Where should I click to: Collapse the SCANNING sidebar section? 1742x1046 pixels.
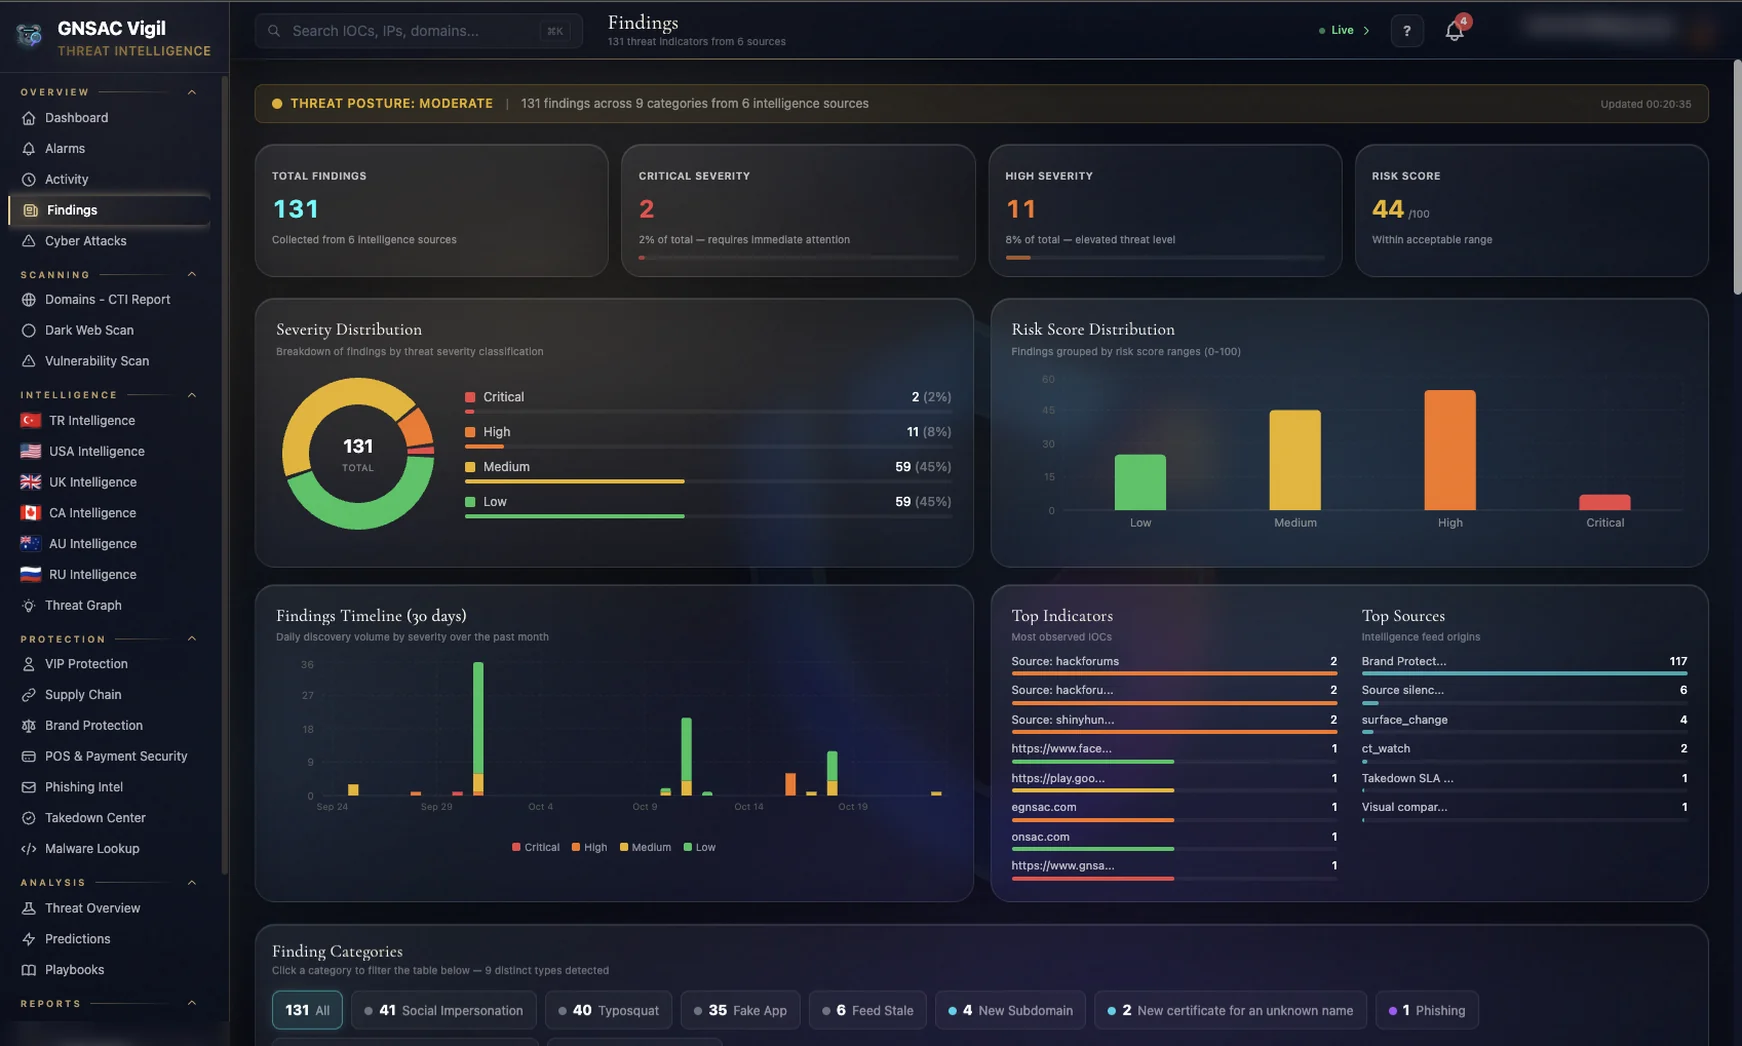[192, 274]
